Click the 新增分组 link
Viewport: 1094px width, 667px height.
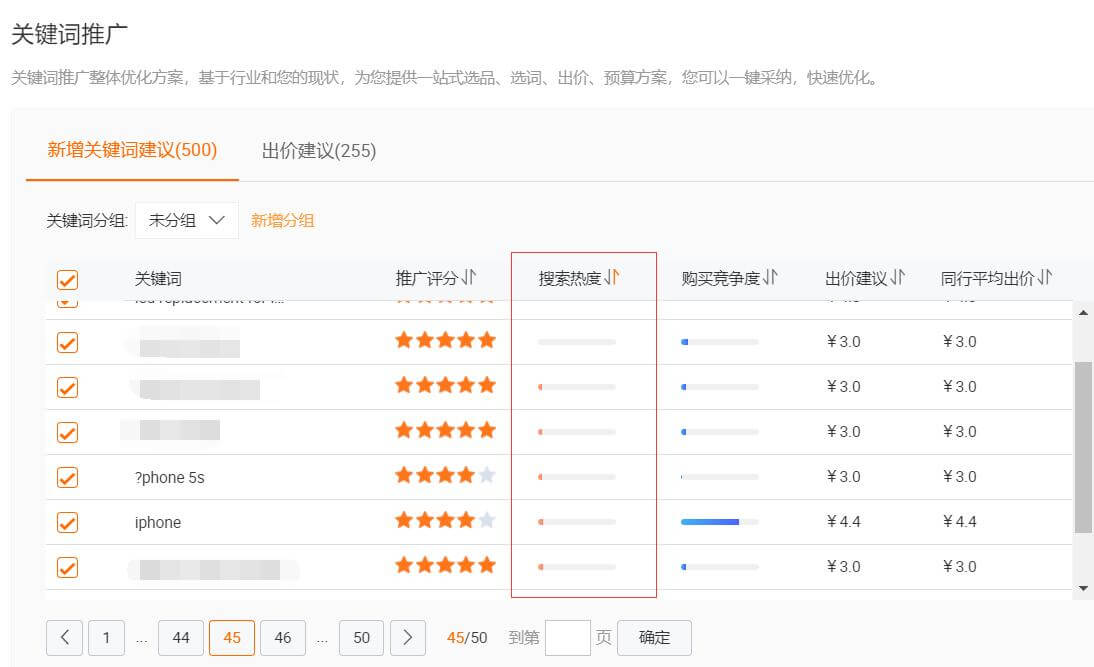[282, 221]
